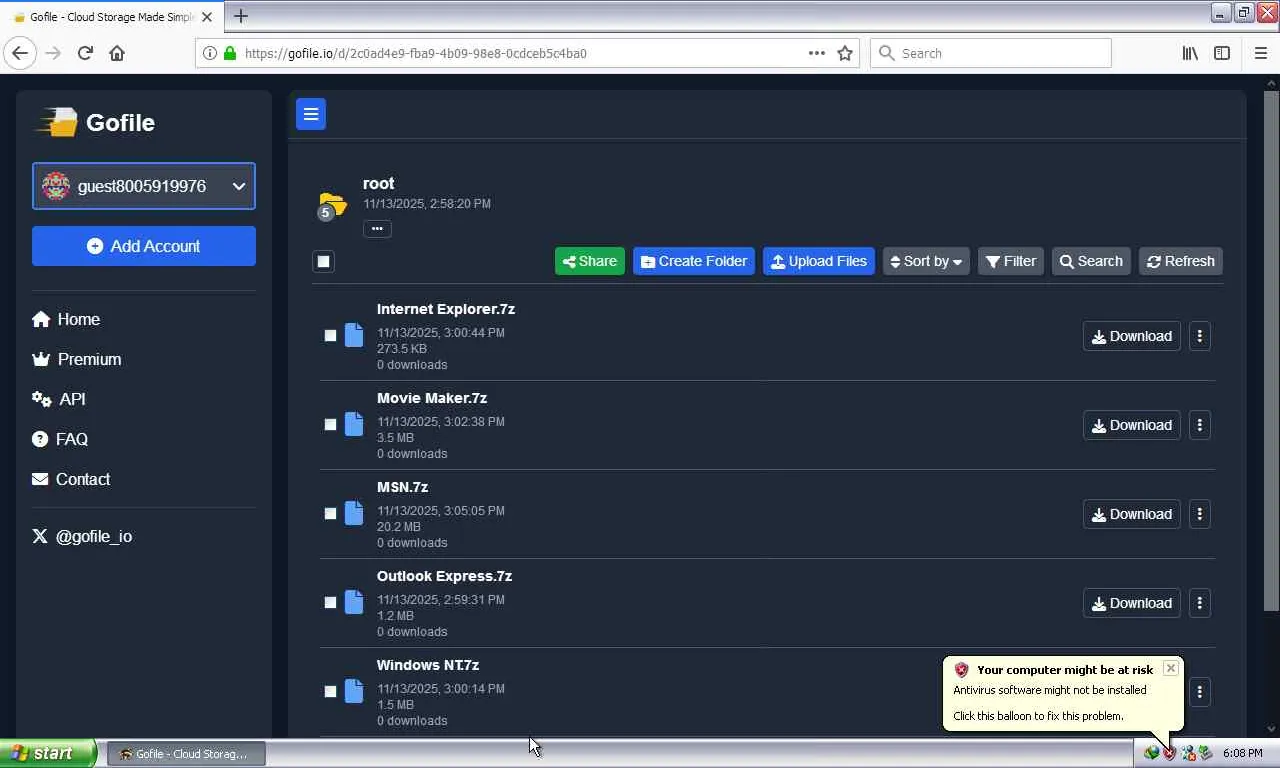1280x768 pixels.
Task: Open the Firefox hamburger menu
Action: pyautogui.click(x=1260, y=53)
